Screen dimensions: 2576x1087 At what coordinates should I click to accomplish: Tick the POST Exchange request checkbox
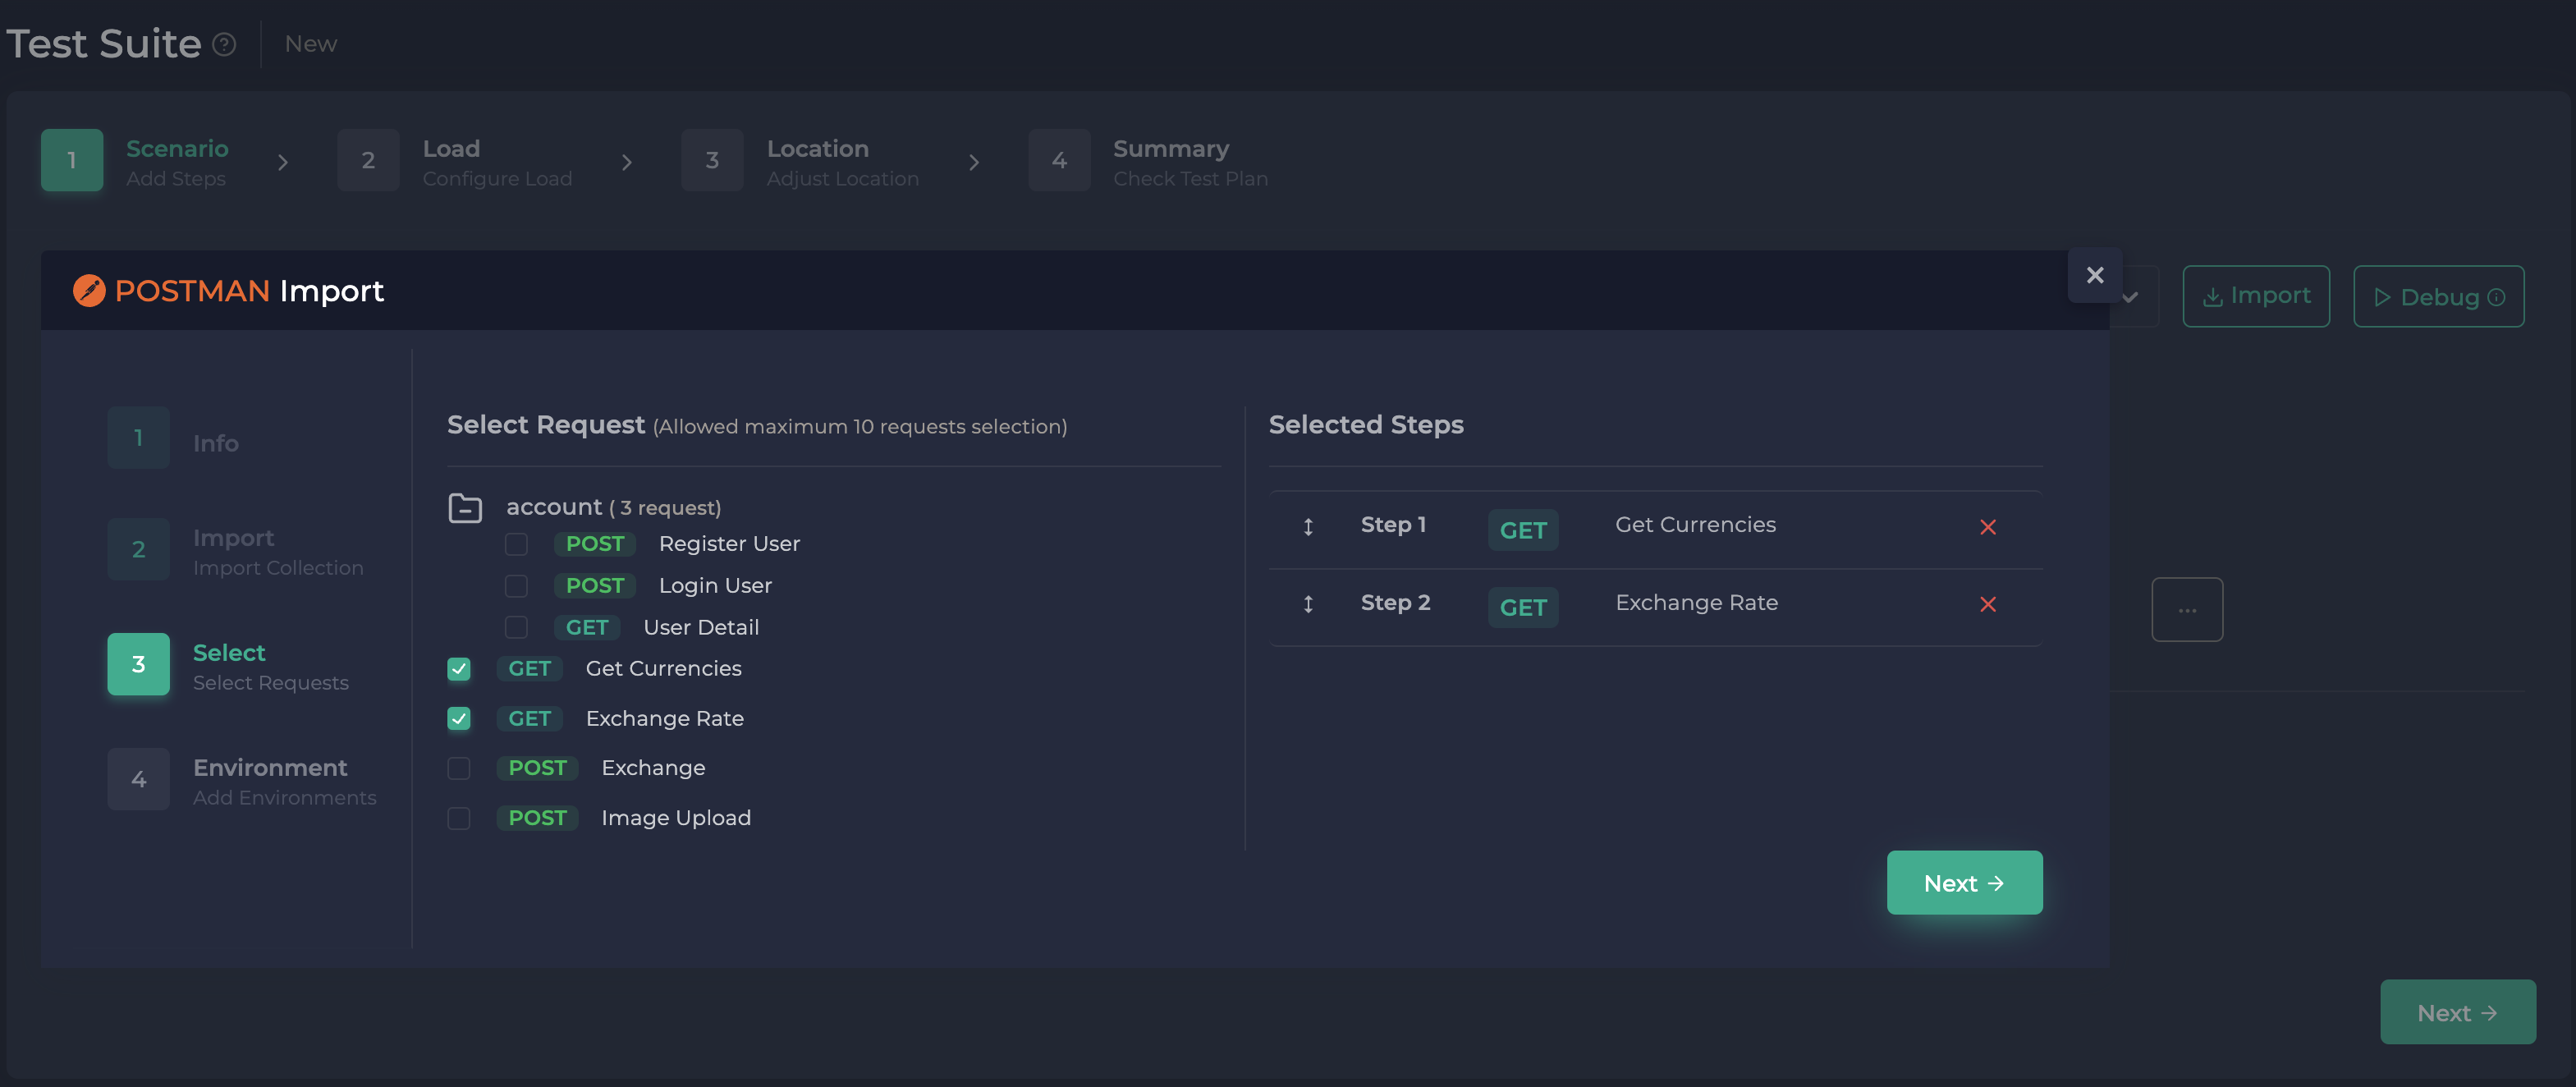(x=459, y=768)
